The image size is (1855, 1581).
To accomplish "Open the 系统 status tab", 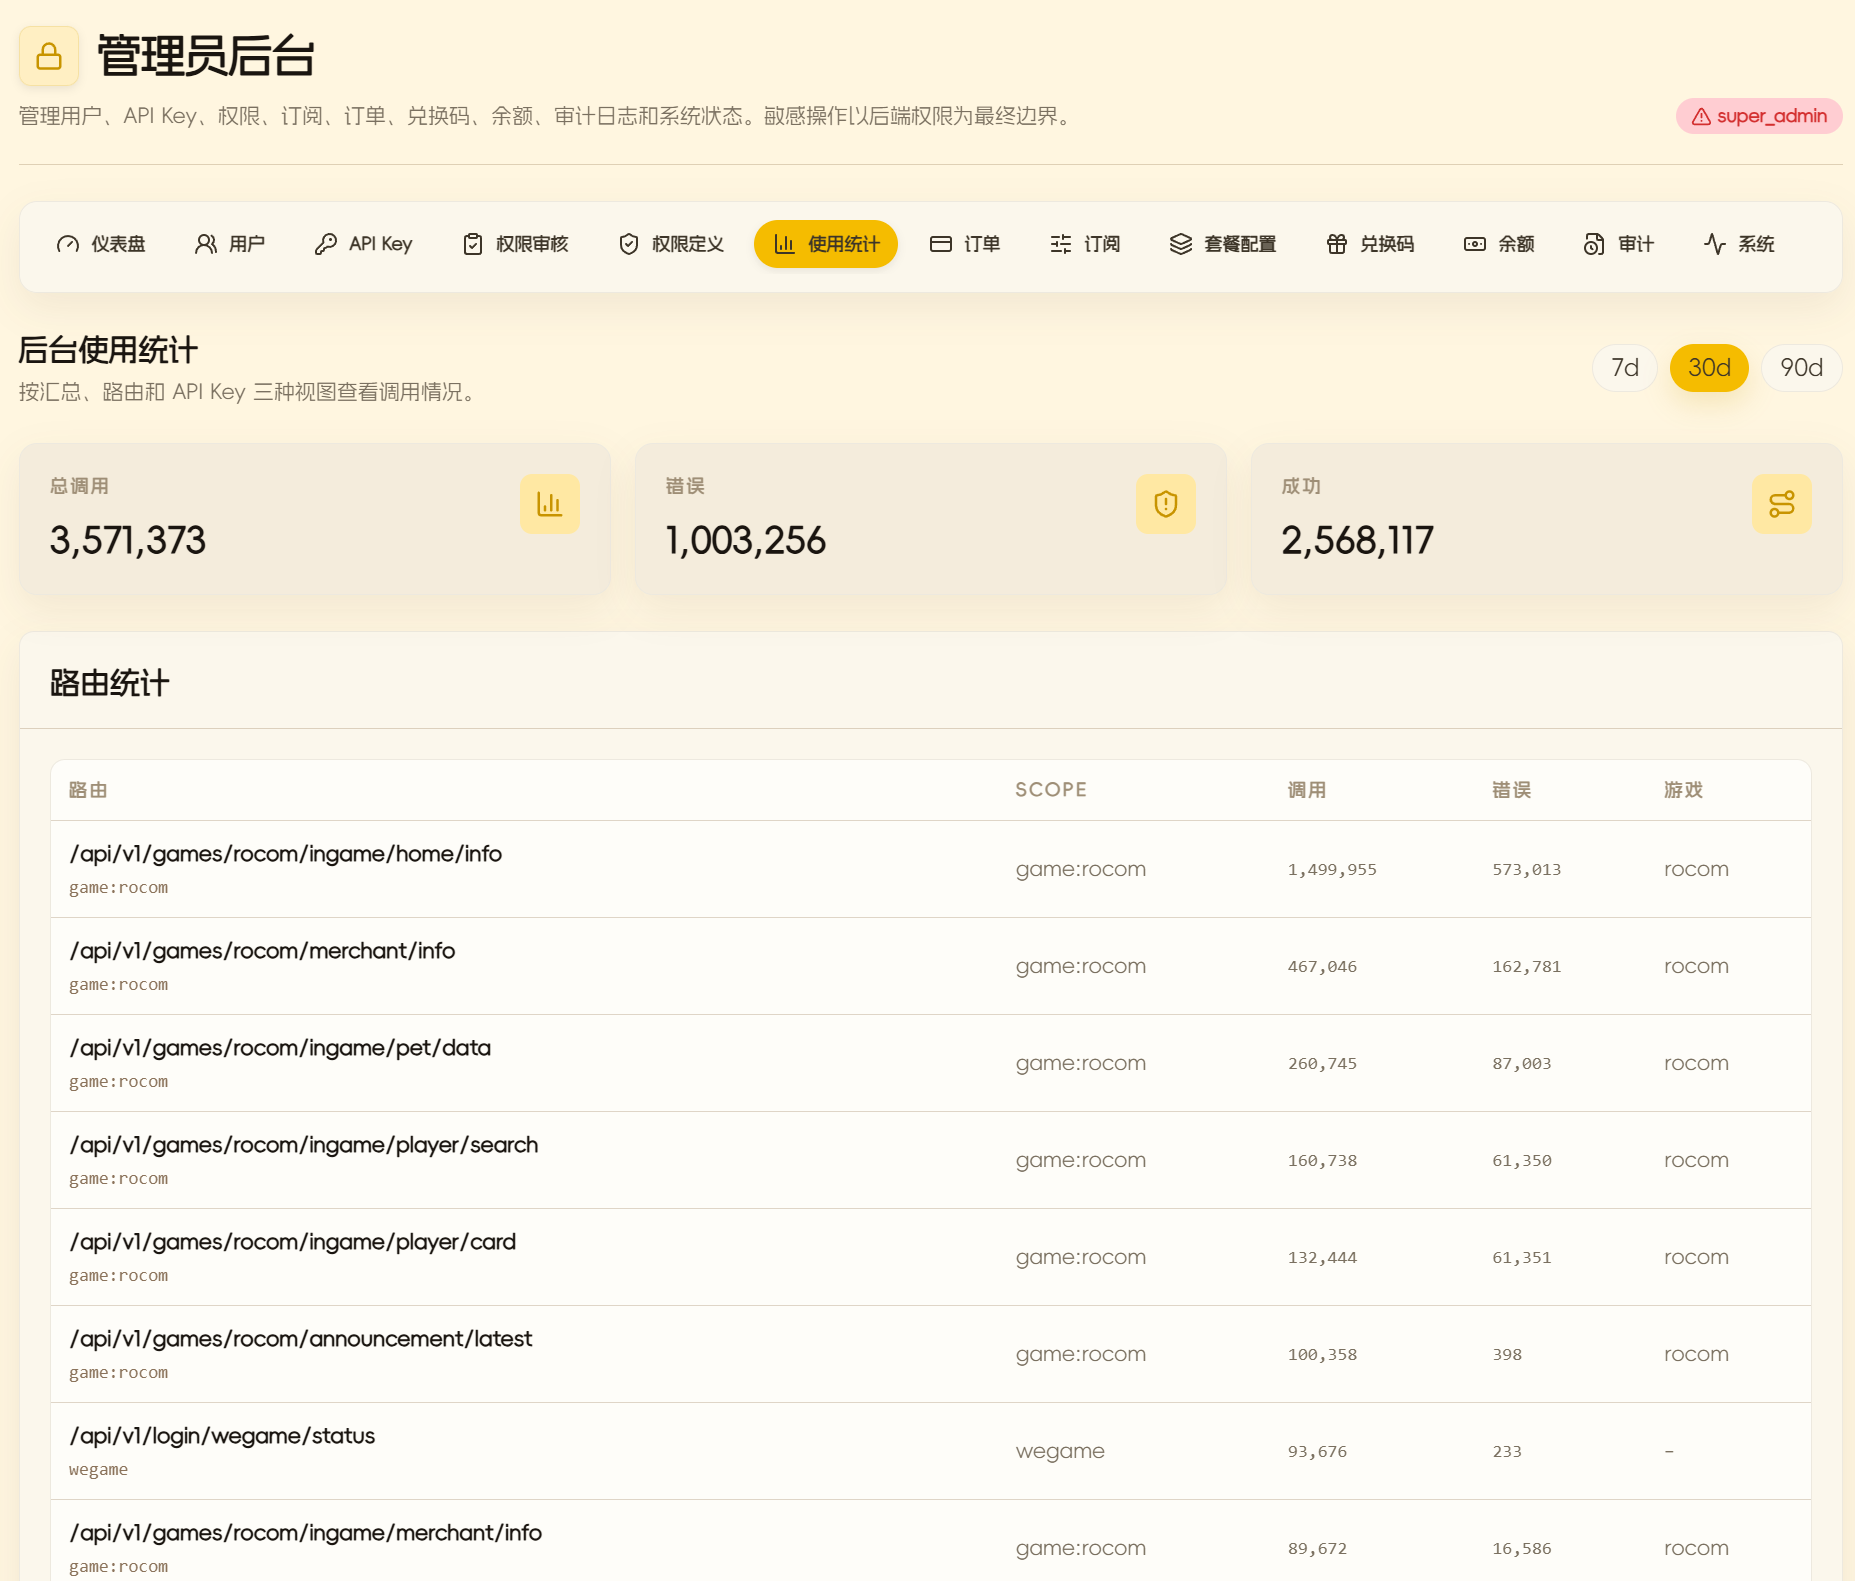I will (x=1739, y=244).
